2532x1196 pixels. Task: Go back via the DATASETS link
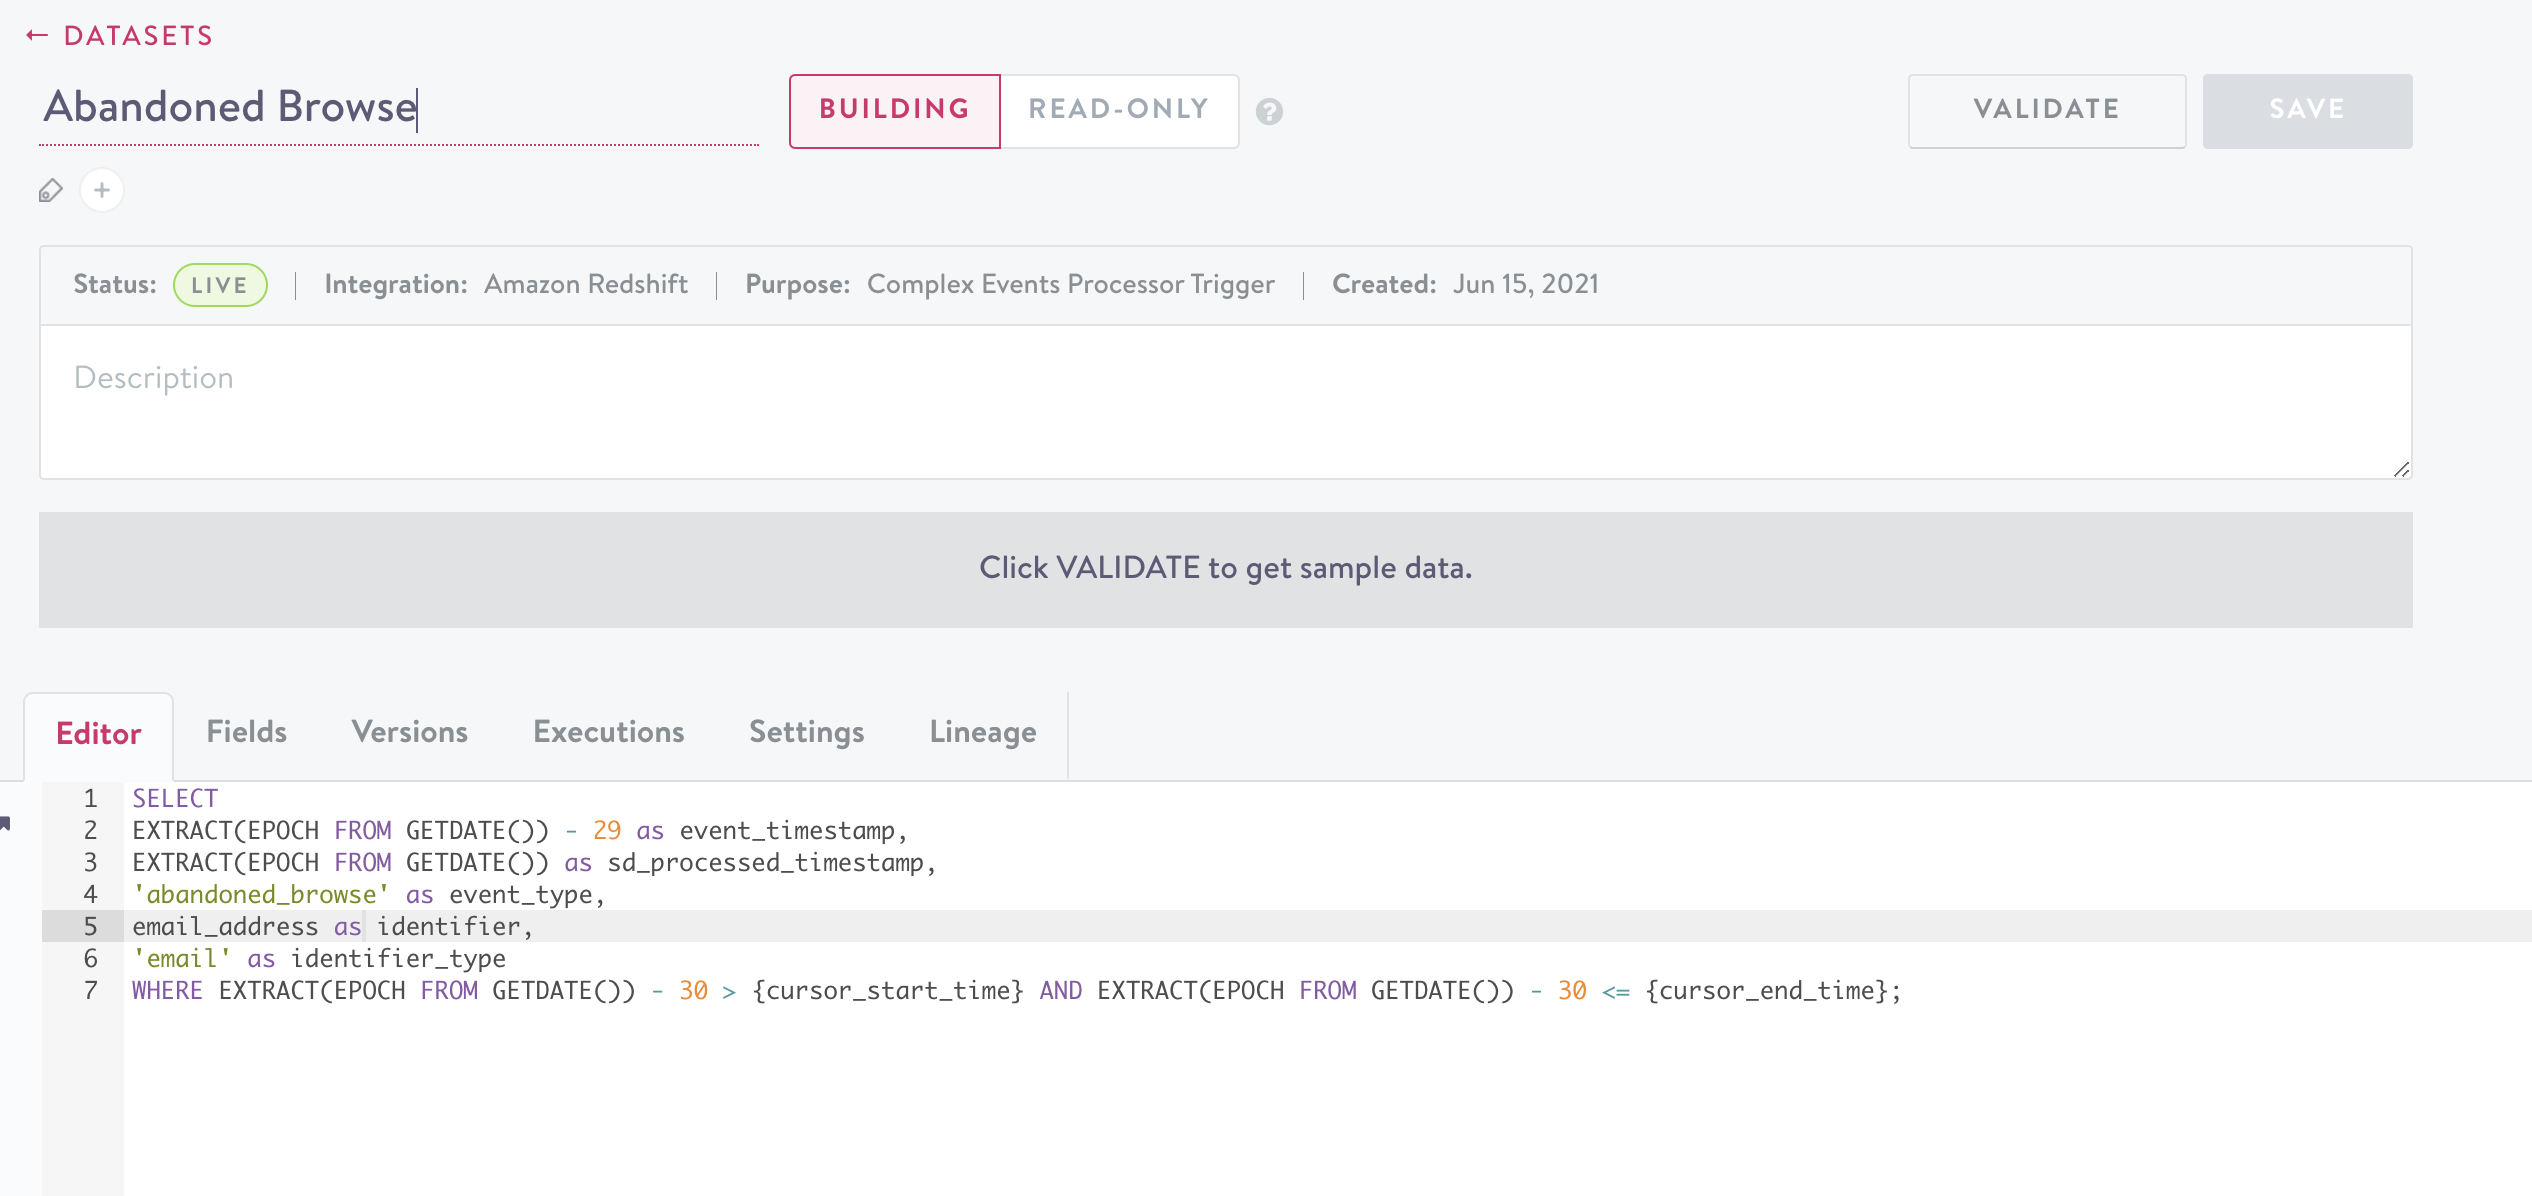tap(138, 36)
